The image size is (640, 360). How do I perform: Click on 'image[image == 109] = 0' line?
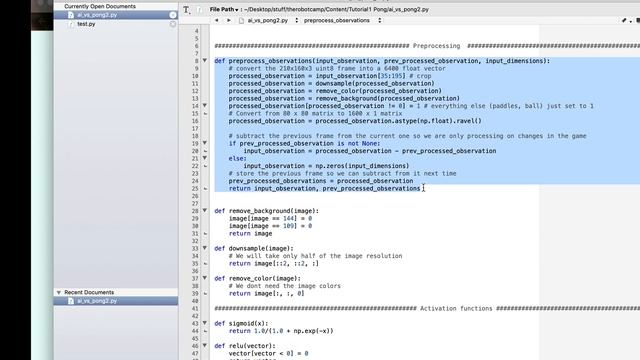click(270, 226)
